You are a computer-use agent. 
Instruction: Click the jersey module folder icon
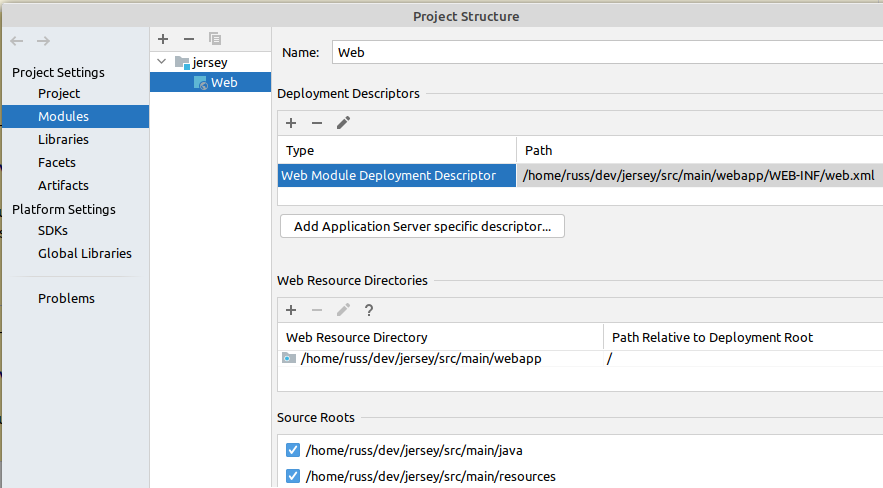coord(182,62)
